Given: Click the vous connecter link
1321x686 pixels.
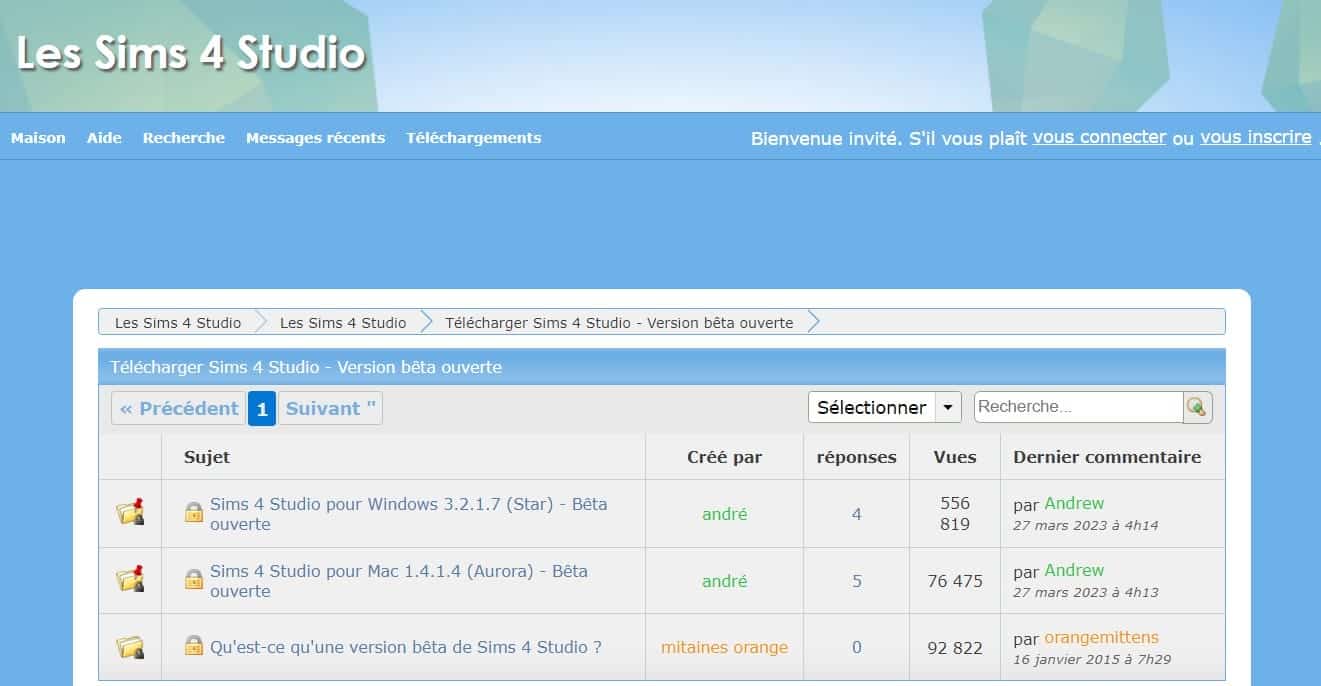Looking at the screenshot, I should tap(1099, 137).
